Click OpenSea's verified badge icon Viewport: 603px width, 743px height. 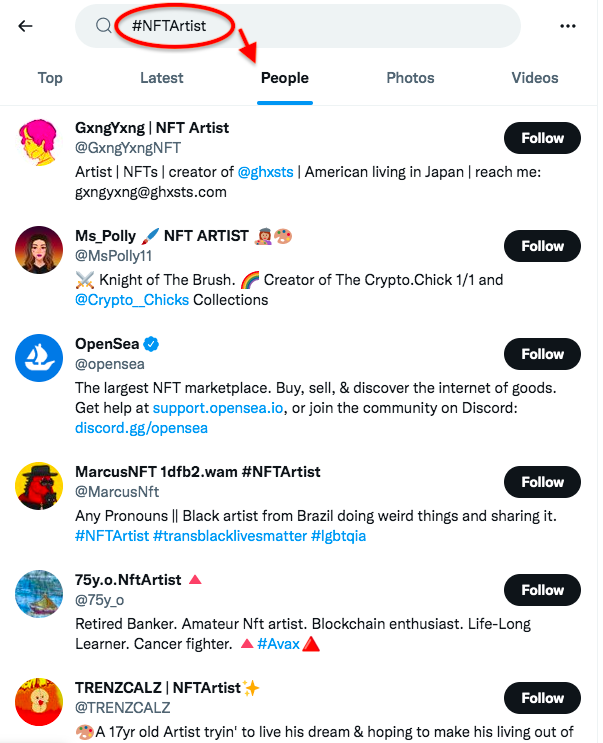(x=152, y=344)
